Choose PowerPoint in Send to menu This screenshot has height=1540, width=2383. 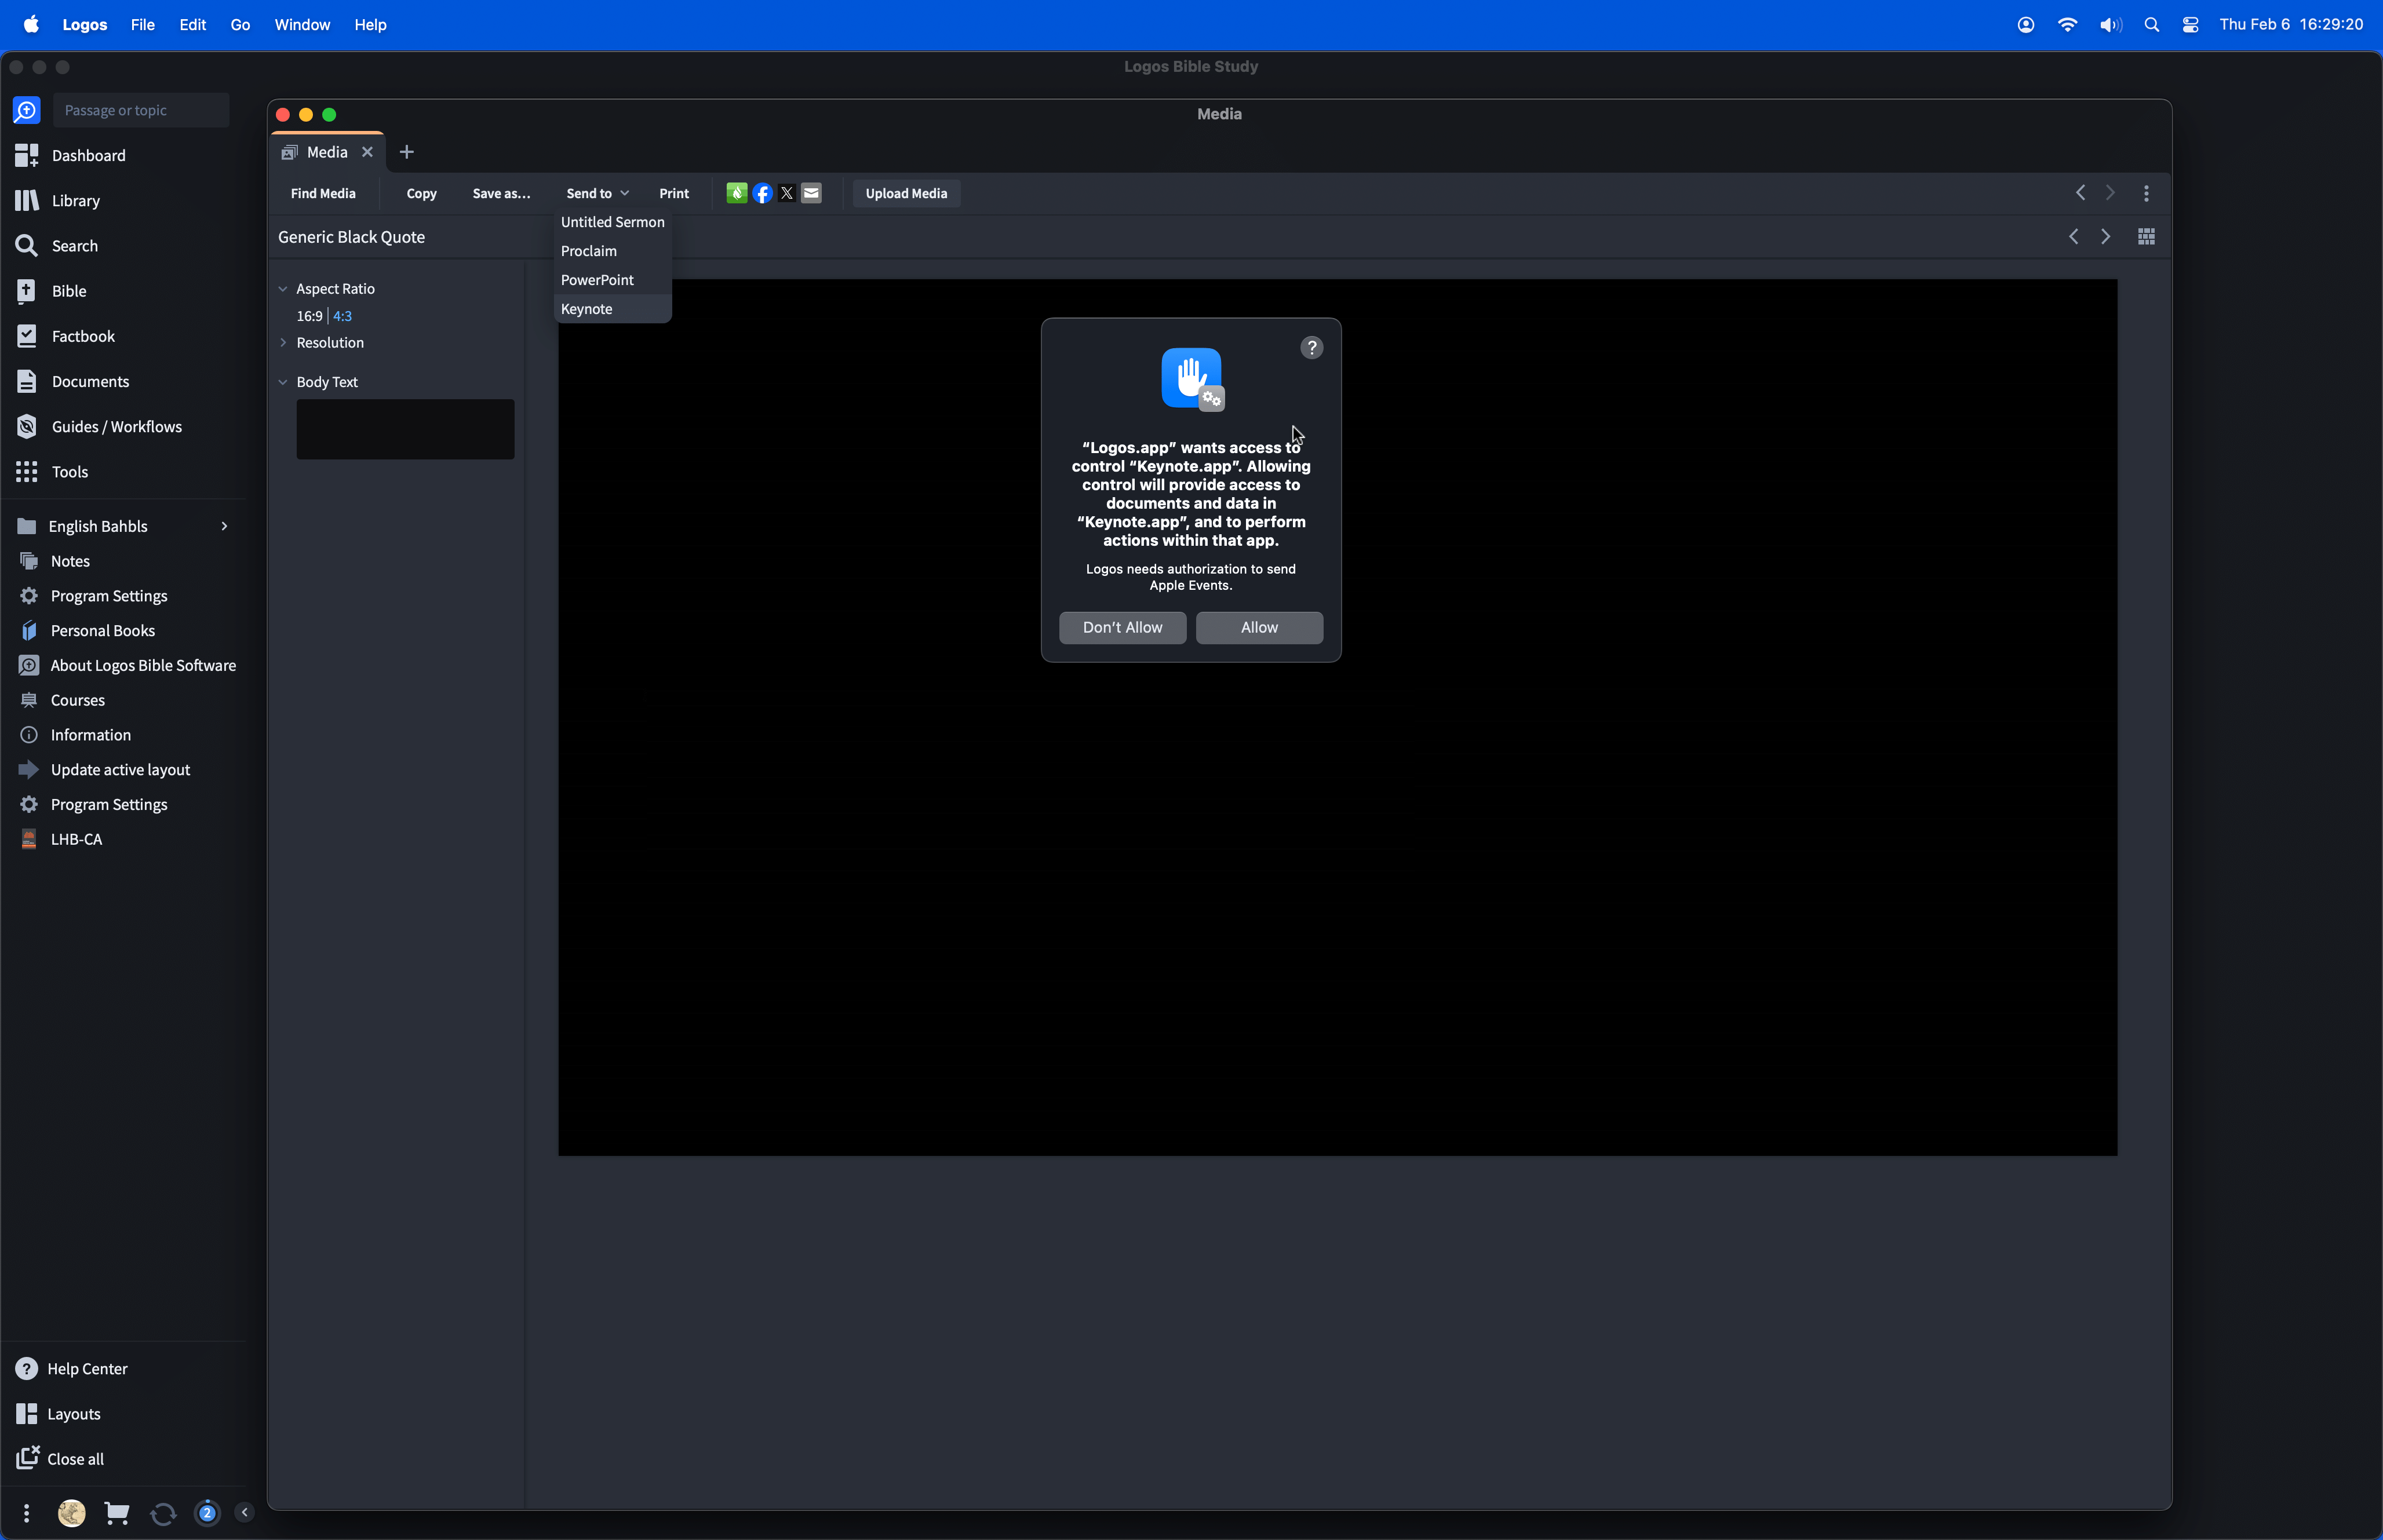pos(612,280)
